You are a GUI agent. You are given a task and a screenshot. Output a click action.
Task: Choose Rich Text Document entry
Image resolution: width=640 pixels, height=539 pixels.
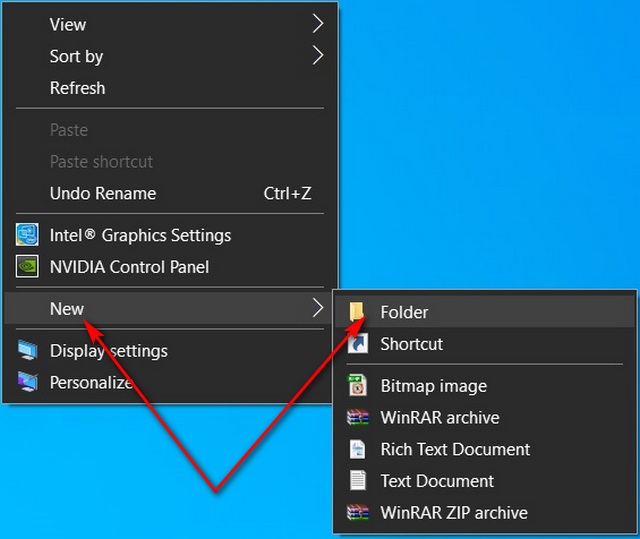[485, 449]
